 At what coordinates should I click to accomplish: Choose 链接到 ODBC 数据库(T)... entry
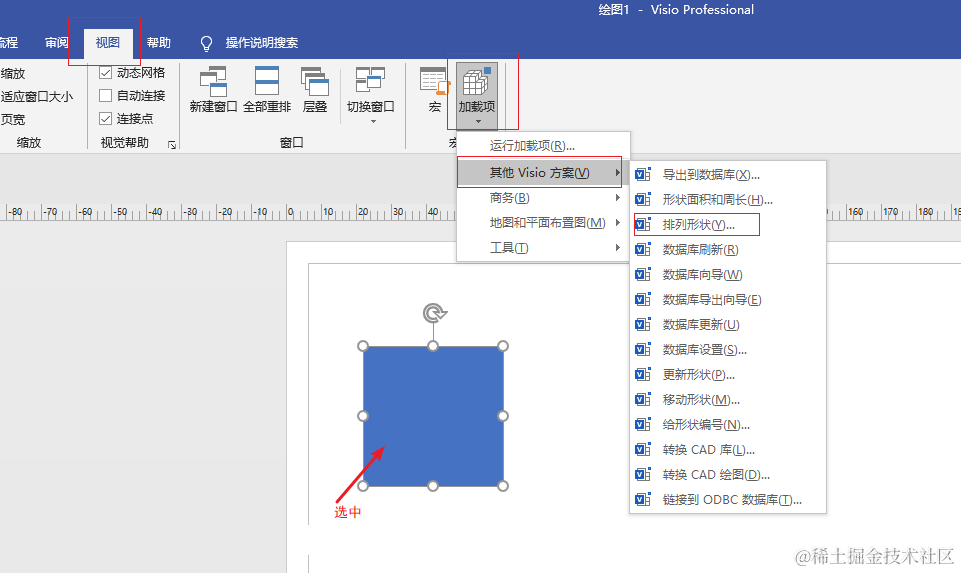(728, 500)
